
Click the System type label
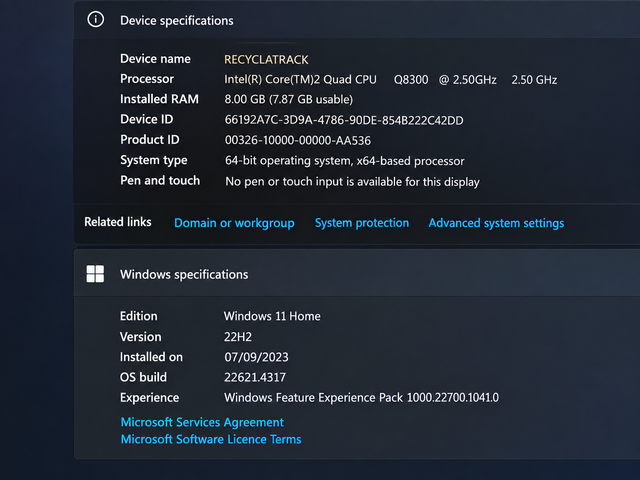coord(153,160)
